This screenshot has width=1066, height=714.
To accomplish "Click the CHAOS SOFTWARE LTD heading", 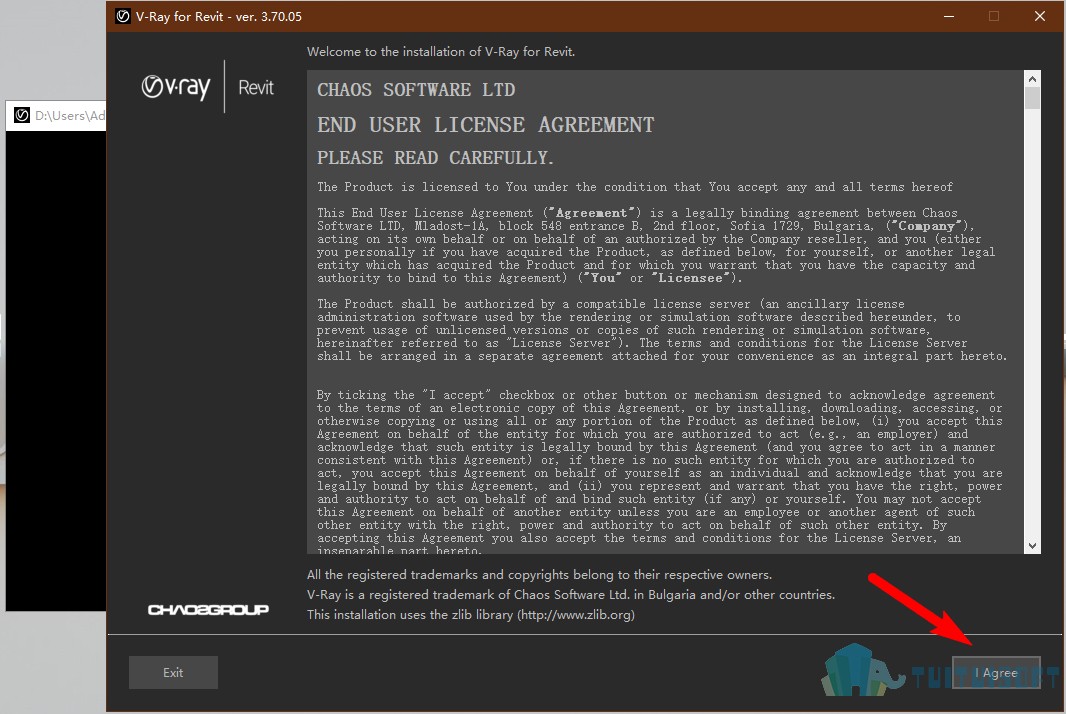I will pyautogui.click(x=416, y=90).
